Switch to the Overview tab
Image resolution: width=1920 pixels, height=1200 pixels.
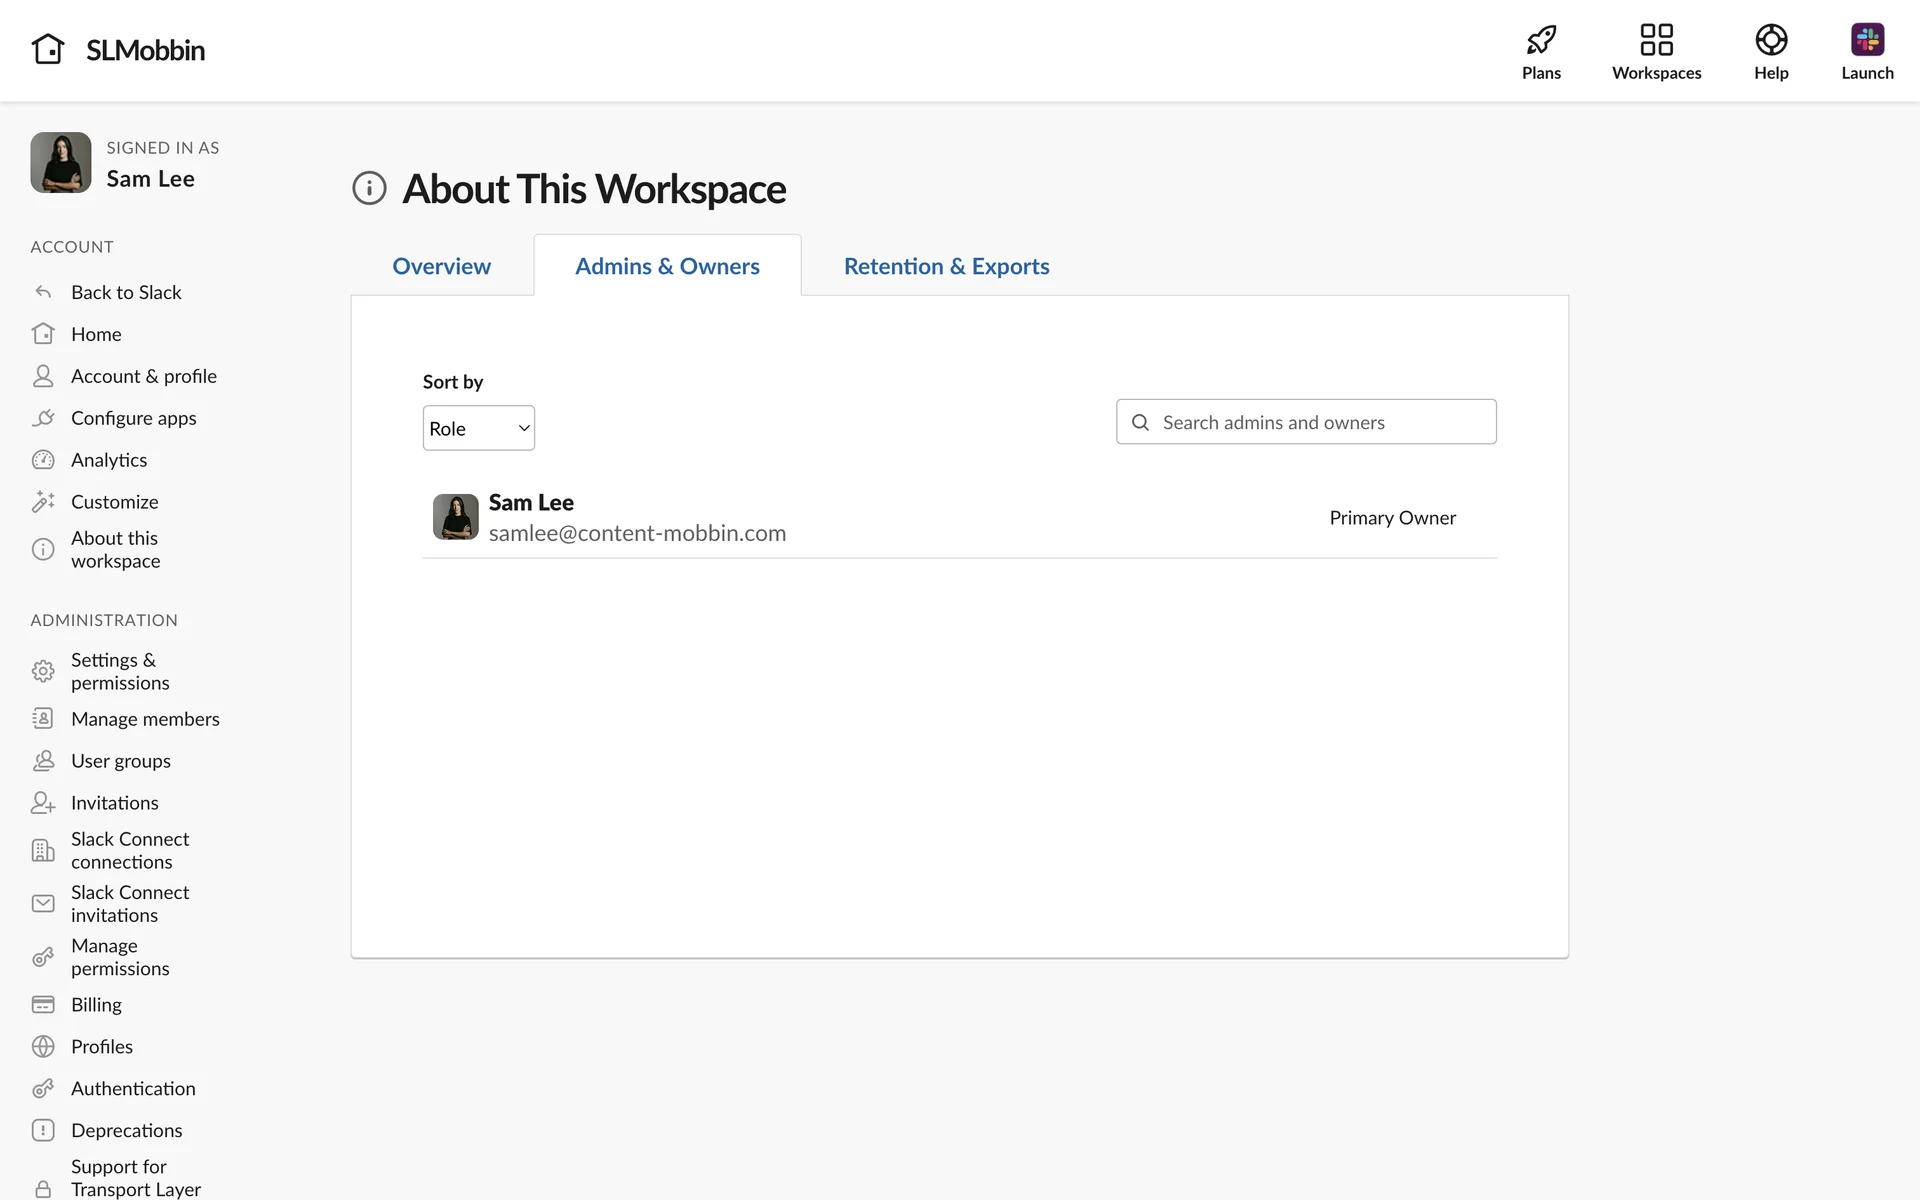(x=441, y=266)
